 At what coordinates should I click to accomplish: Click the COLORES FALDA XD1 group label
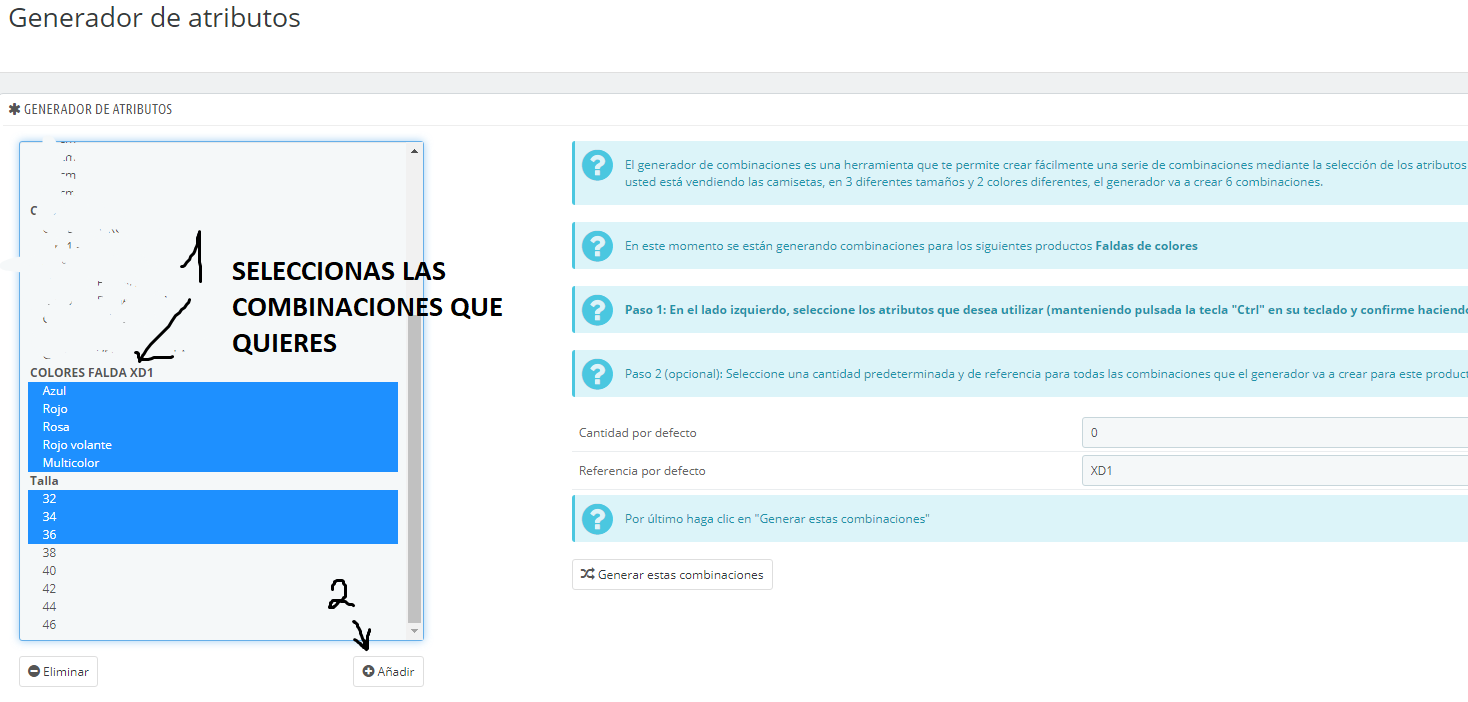(x=92, y=373)
